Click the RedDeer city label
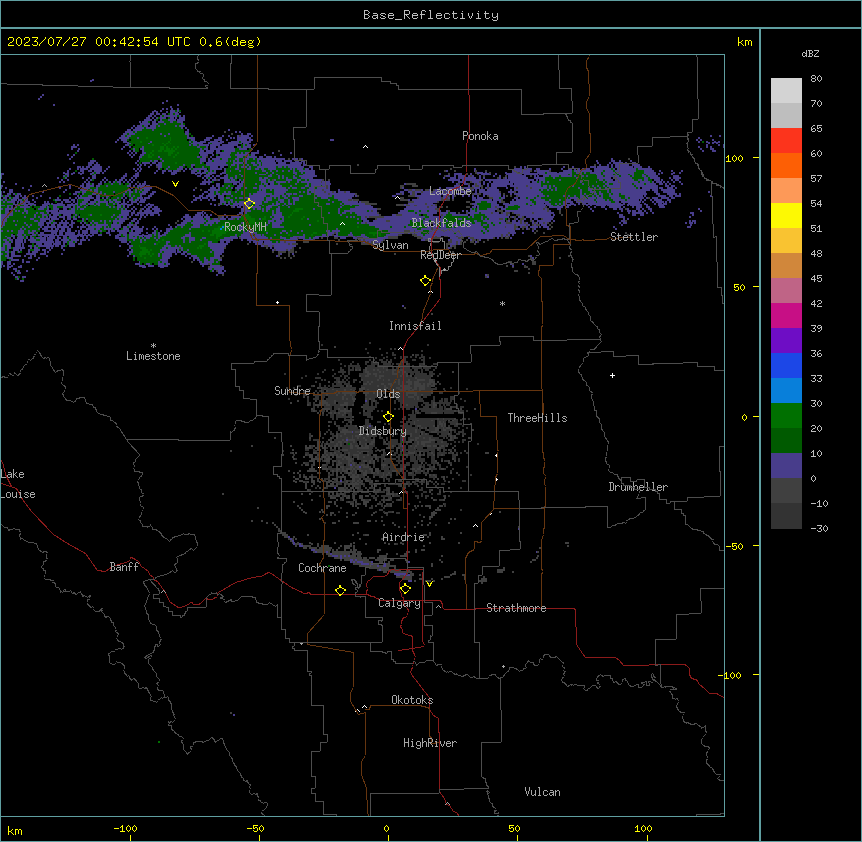This screenshot has height=842, width=862. pos(440,255)
